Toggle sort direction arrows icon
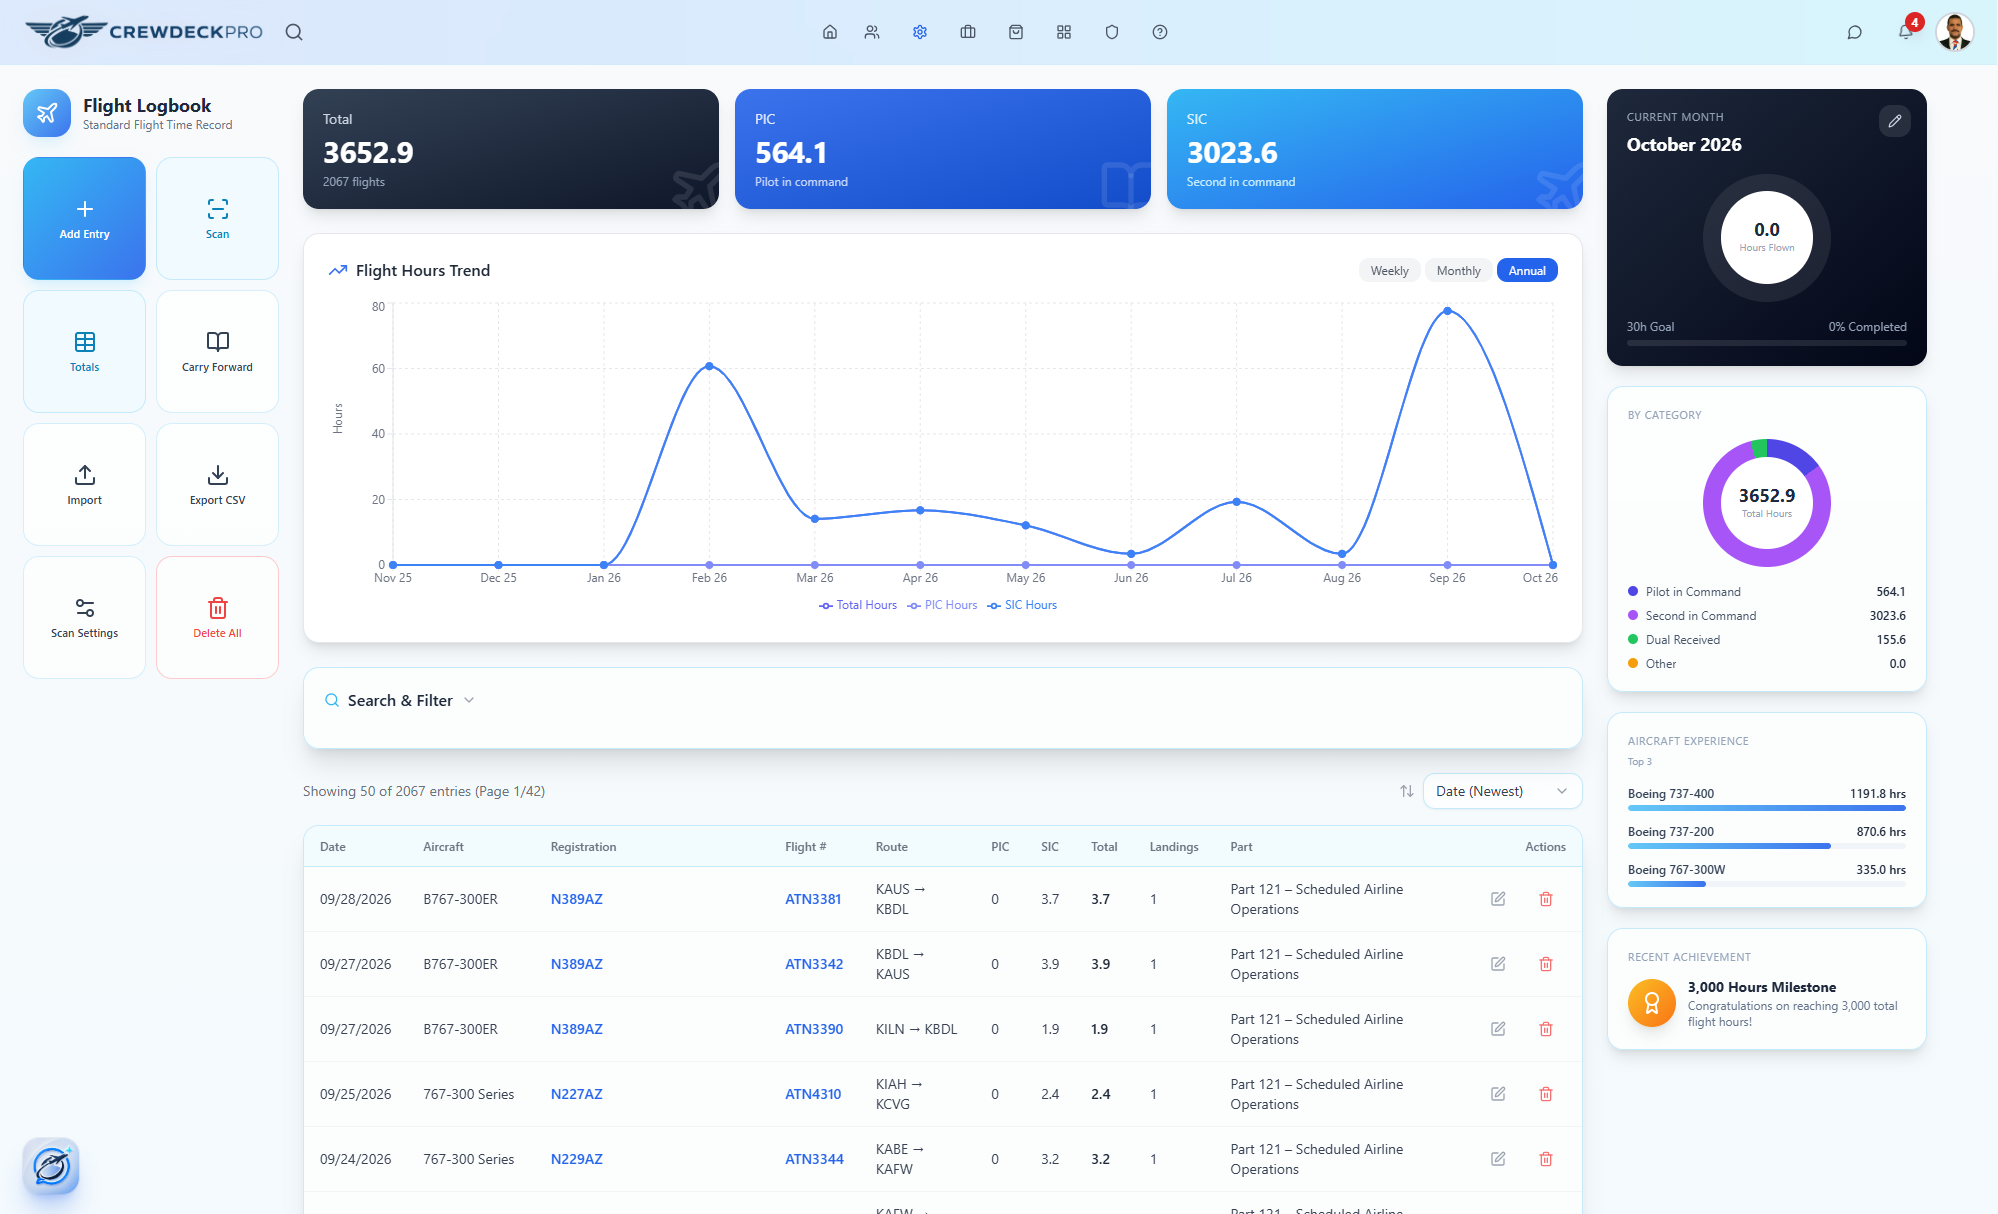This screenshot has width=1998, height=1214. pyautogui.click(x=1407, y=791)
